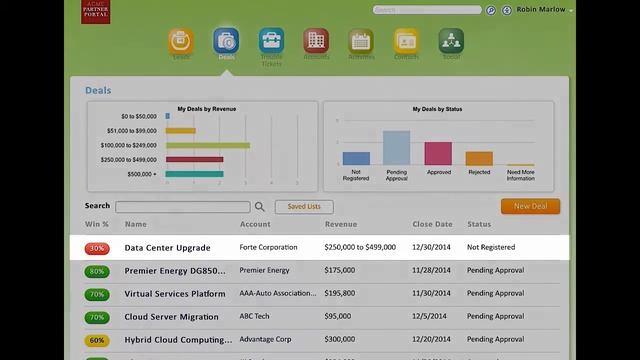640x360 pixels.
Task: Click the deals list Search field
Action: coord(183,207)
